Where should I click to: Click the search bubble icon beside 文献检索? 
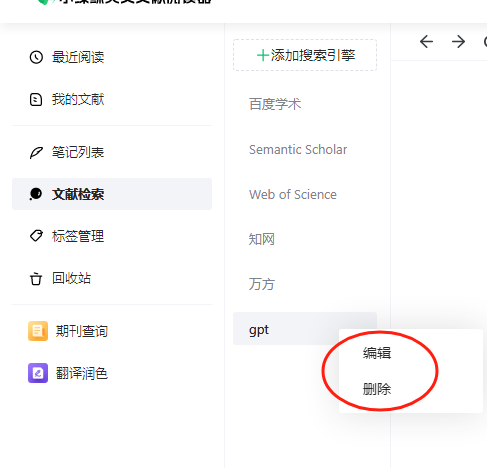pyautogui.click(x=36, y=194)
